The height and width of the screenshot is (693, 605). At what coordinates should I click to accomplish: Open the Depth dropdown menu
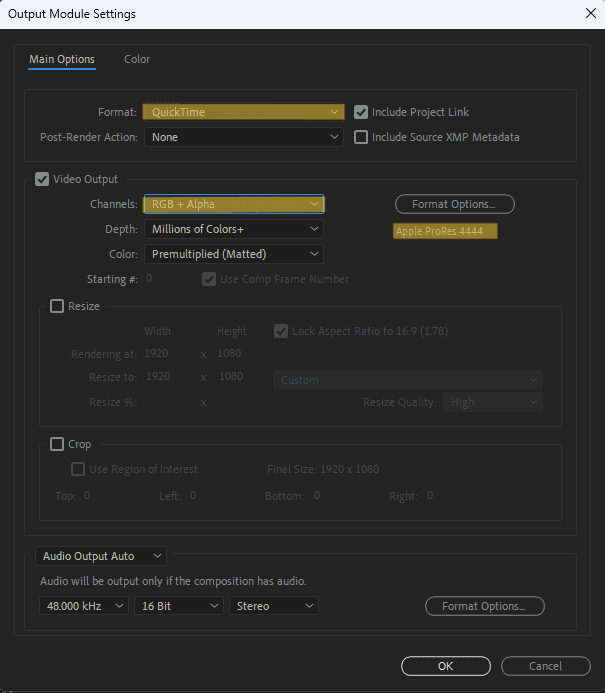tap(234, 229)
